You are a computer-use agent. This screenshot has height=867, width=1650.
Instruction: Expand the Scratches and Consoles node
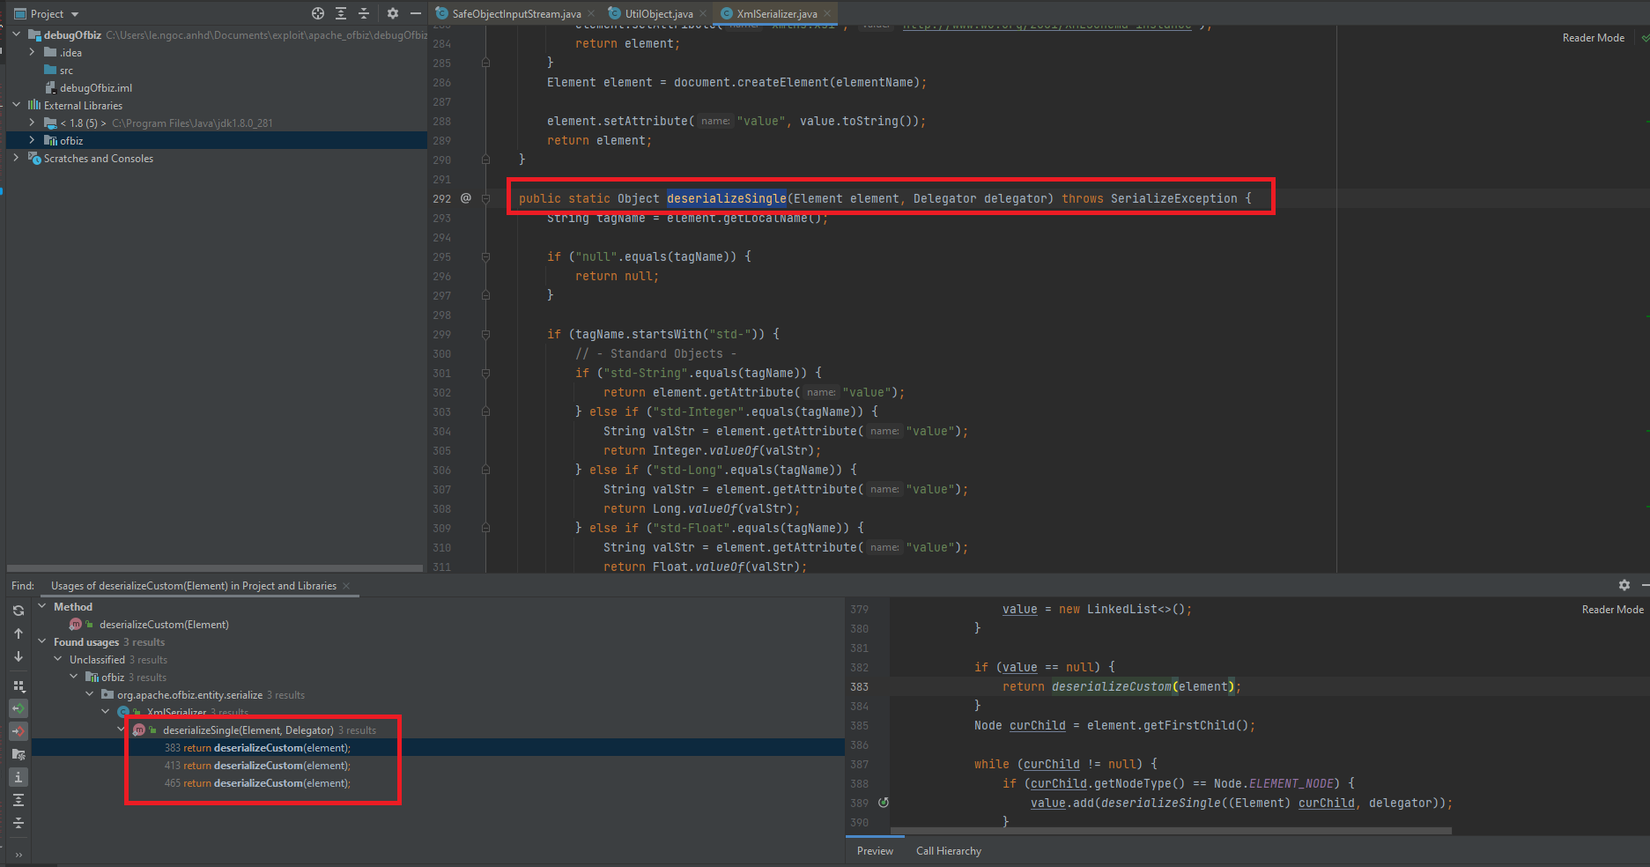[x=16, y=158]
